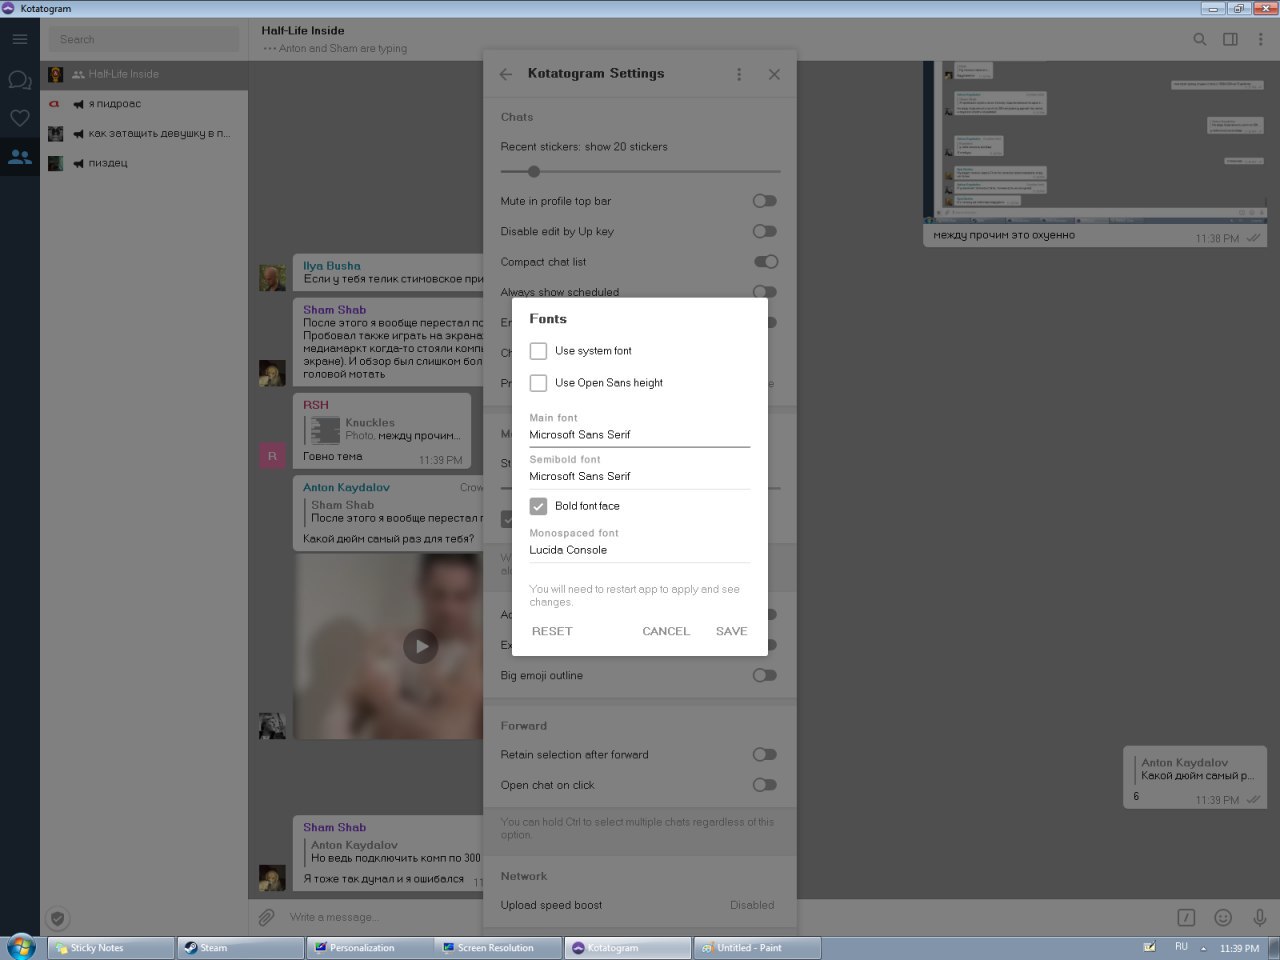Toggle the side panel icon in header

[x=1230, y=39]
